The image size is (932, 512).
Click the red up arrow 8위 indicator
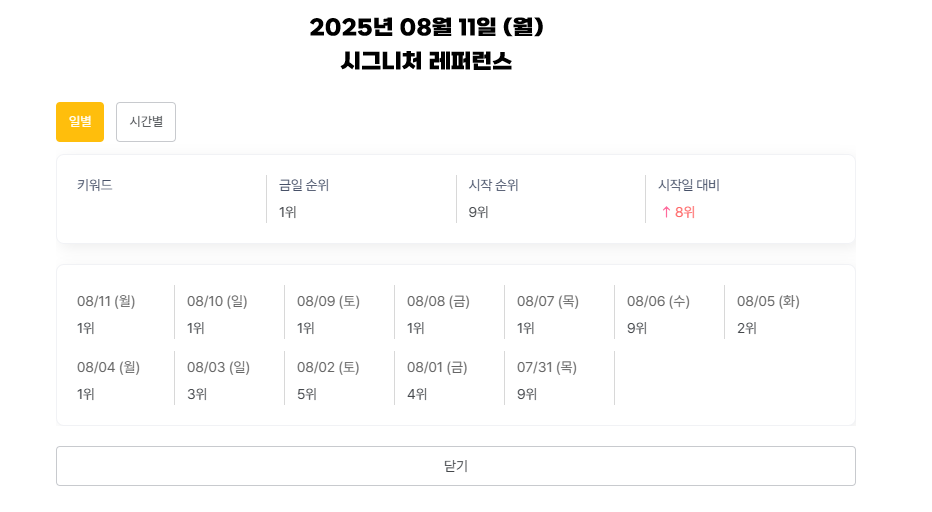[x=678, y=212]
